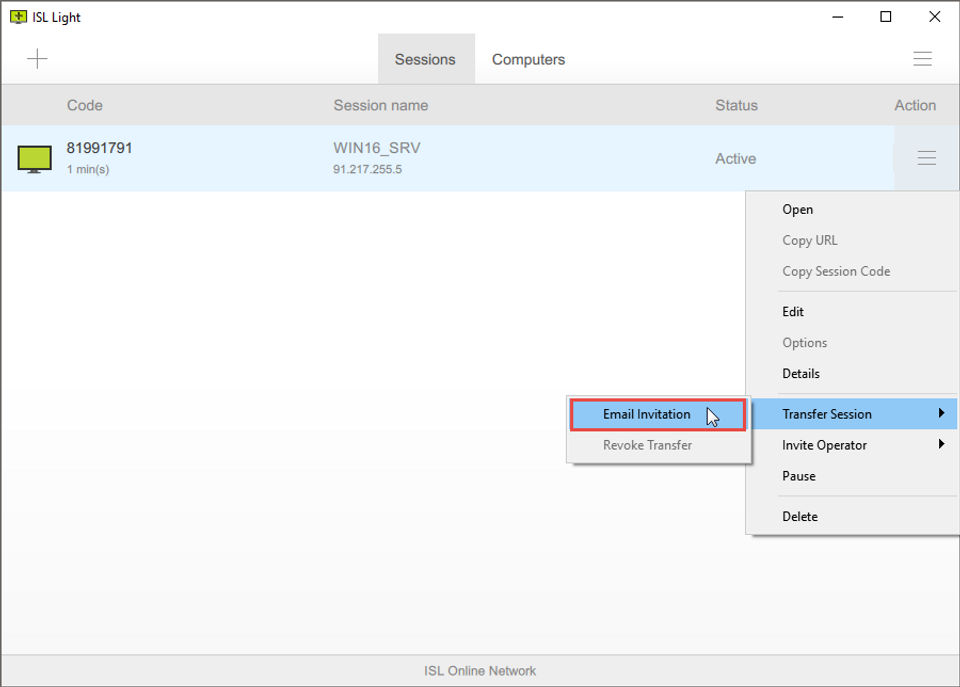Switch to the Computers tab
The image size is (960, 687).
pyautogui.click(x=528, y=59)
